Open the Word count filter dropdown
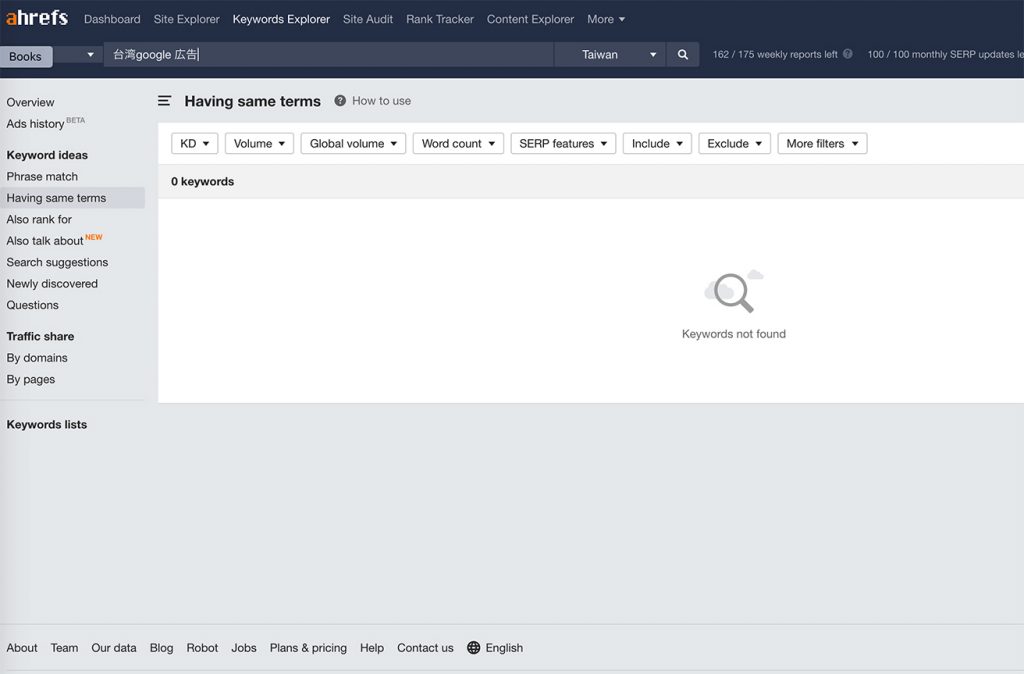This screenshot has height=674, width=1024. 458,144
